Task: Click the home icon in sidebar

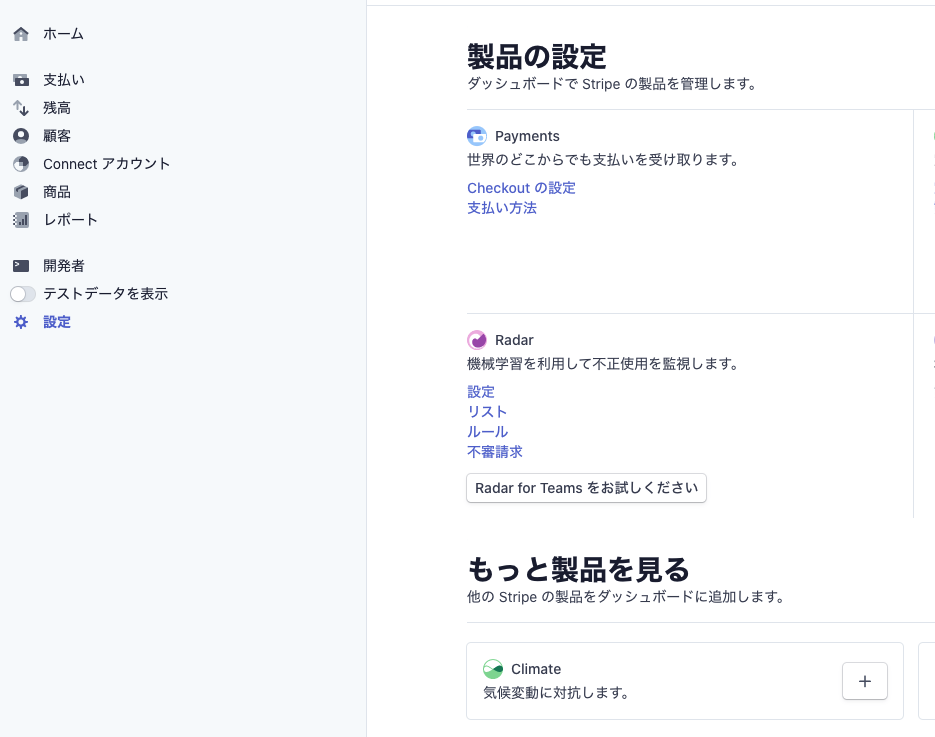Action: 21,34
